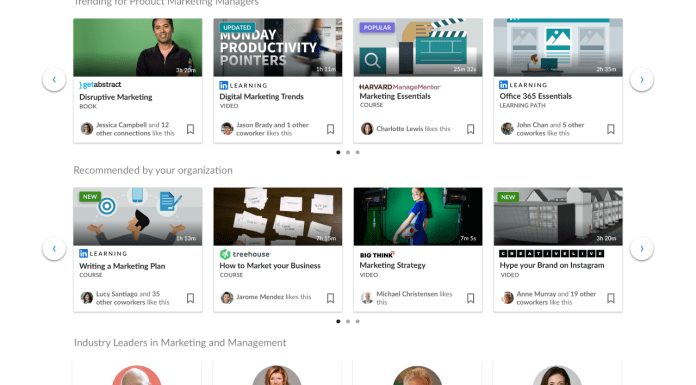
Task: Open Hype your Brand on Instagram link
Action: tap(552, 265)
